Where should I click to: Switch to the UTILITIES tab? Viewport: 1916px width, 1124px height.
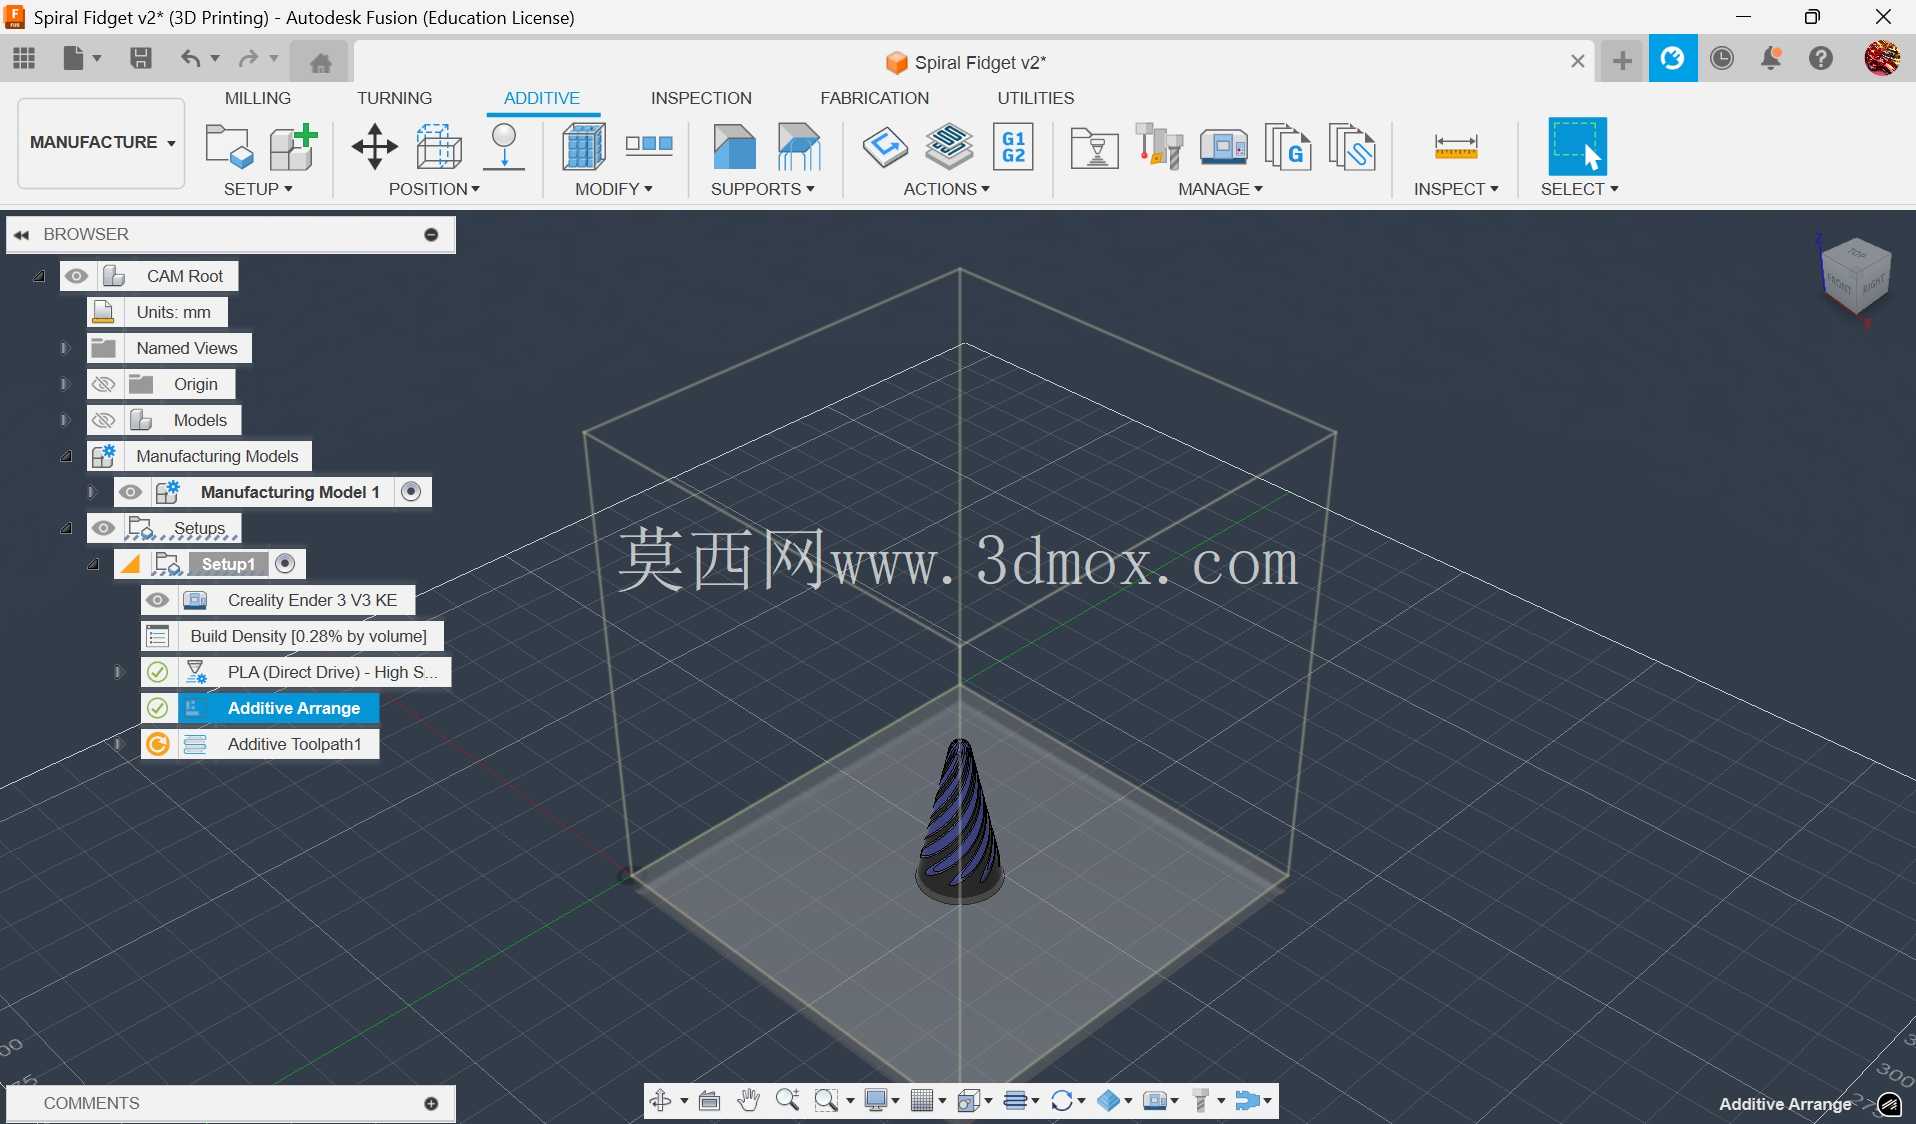coord(1036,98)
